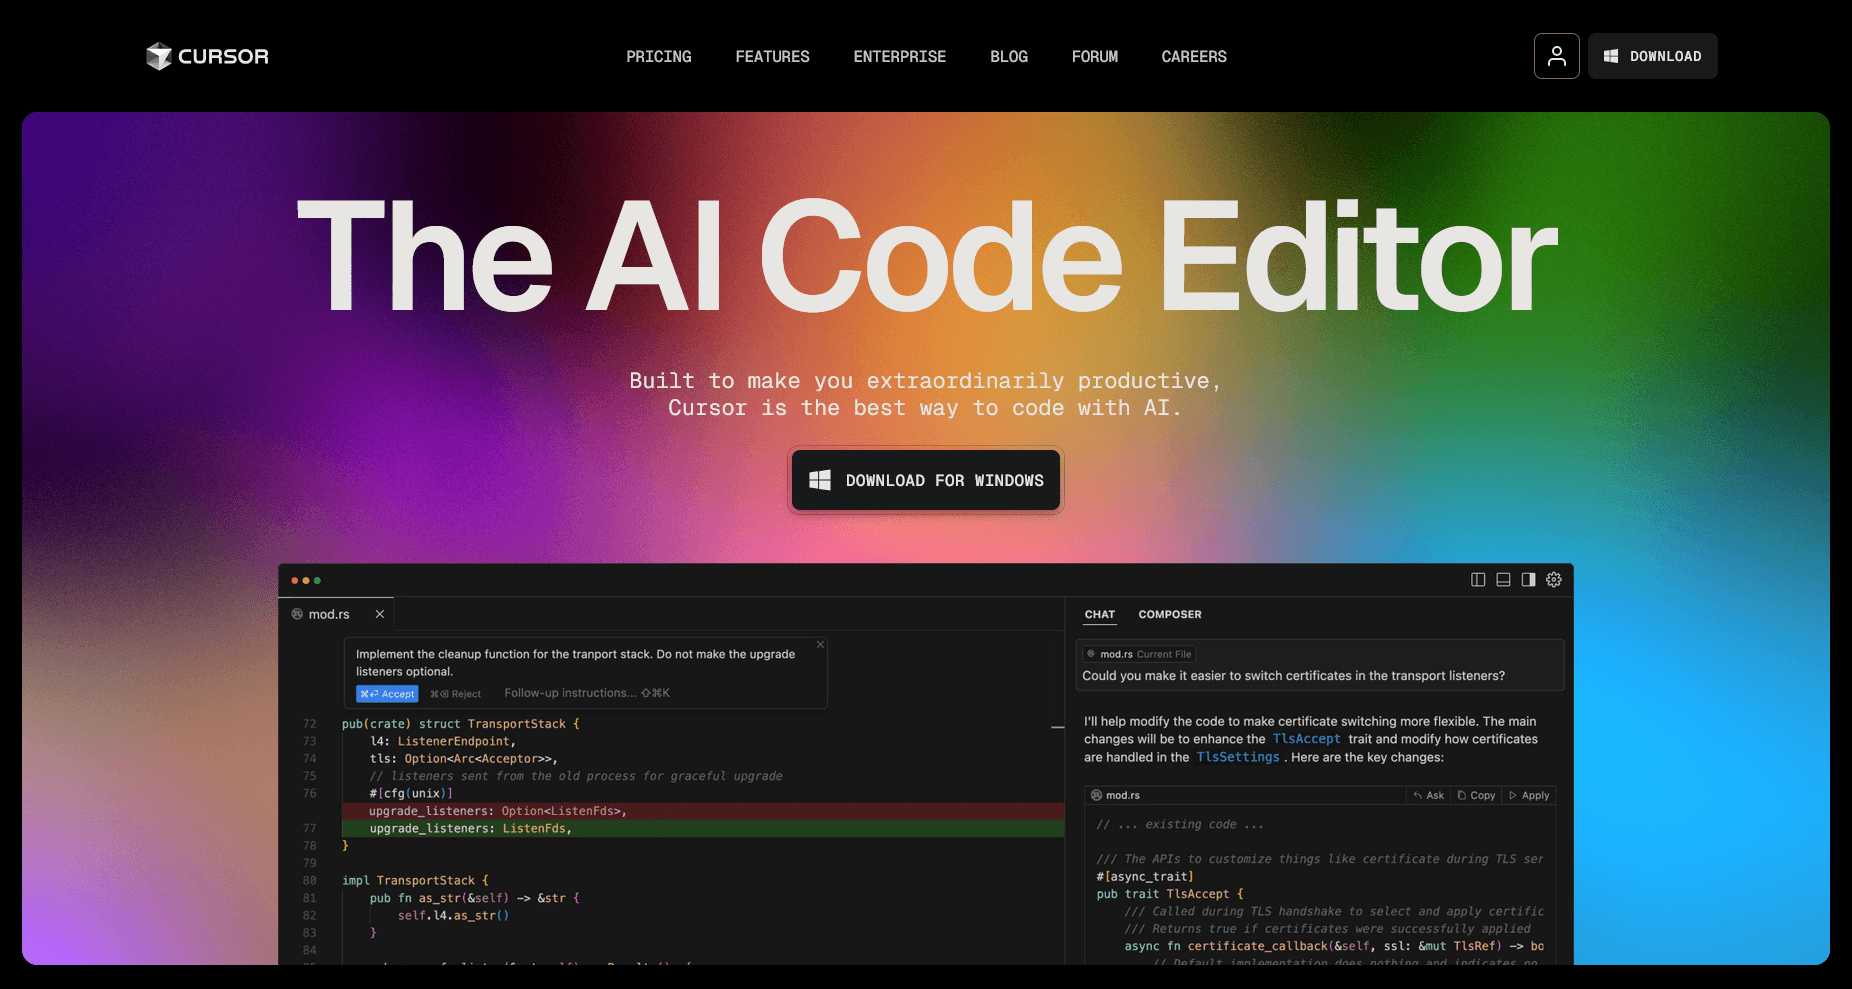Open the PRICING page
The width and height of the screenshot is (1852, 989).
(658, 56)
